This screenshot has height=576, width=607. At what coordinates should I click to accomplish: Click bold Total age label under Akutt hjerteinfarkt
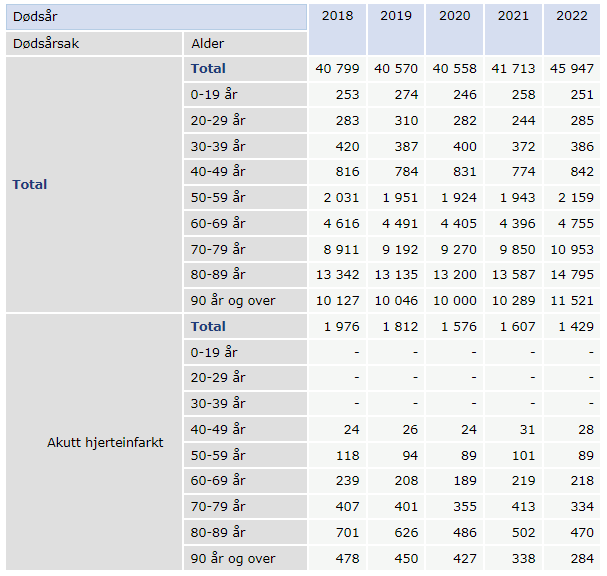click(x=208, y=326)
